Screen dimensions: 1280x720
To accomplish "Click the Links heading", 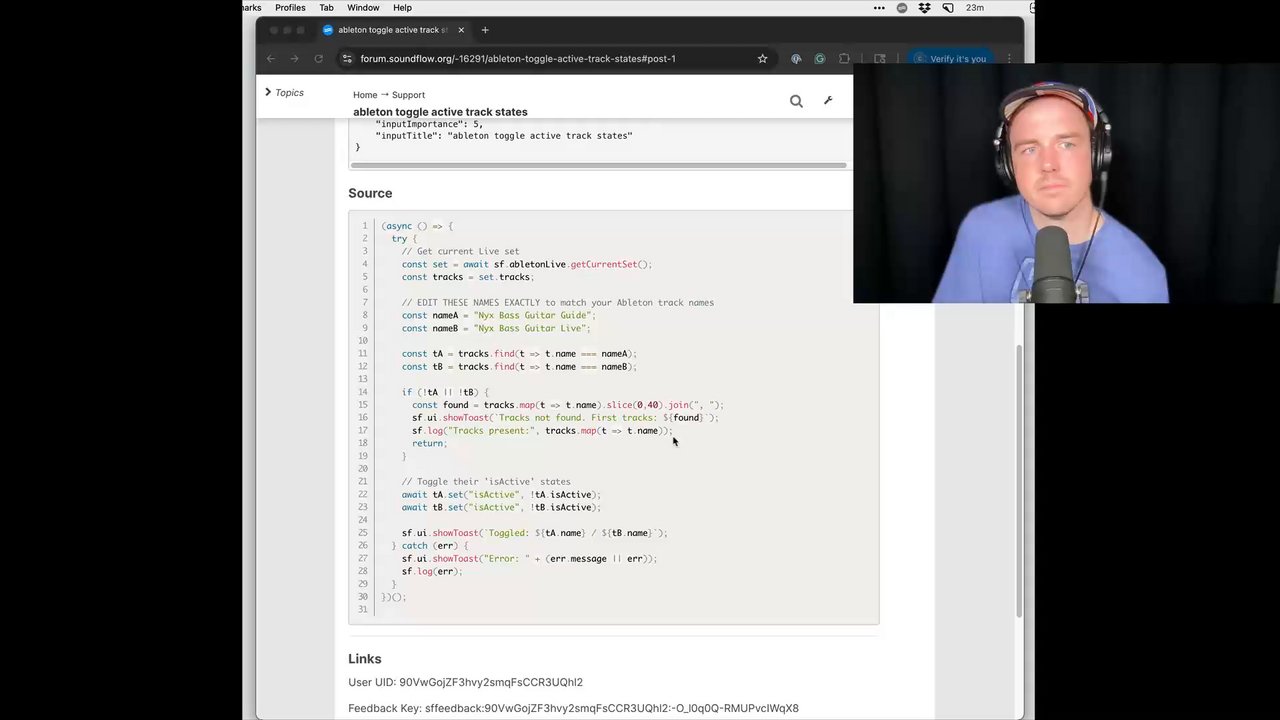I will pos(365,659).
